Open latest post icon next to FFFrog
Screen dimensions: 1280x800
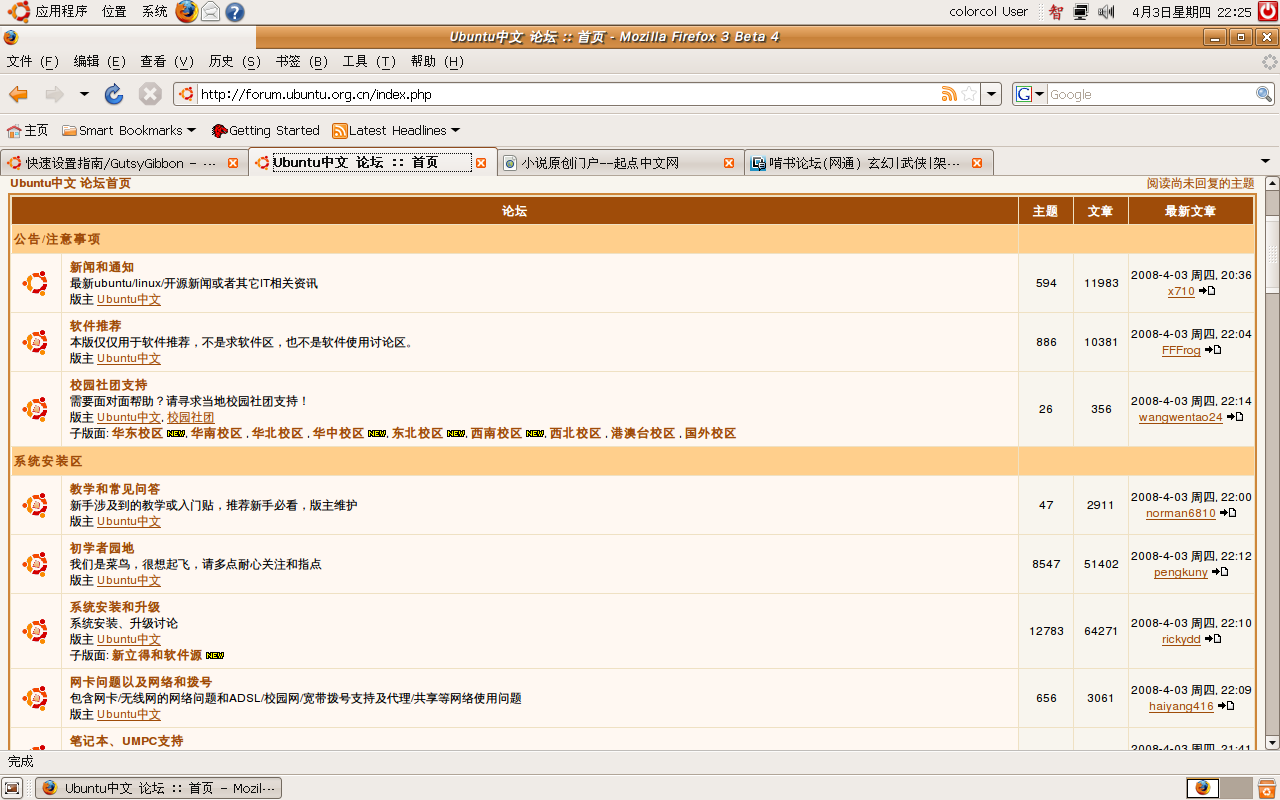[x=1213, y=350]
